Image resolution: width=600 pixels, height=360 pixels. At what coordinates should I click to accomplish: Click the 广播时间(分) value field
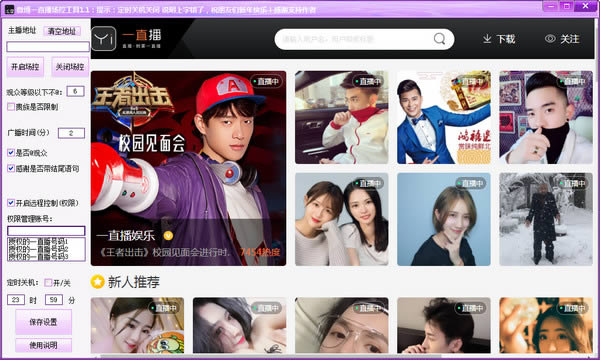71,133
